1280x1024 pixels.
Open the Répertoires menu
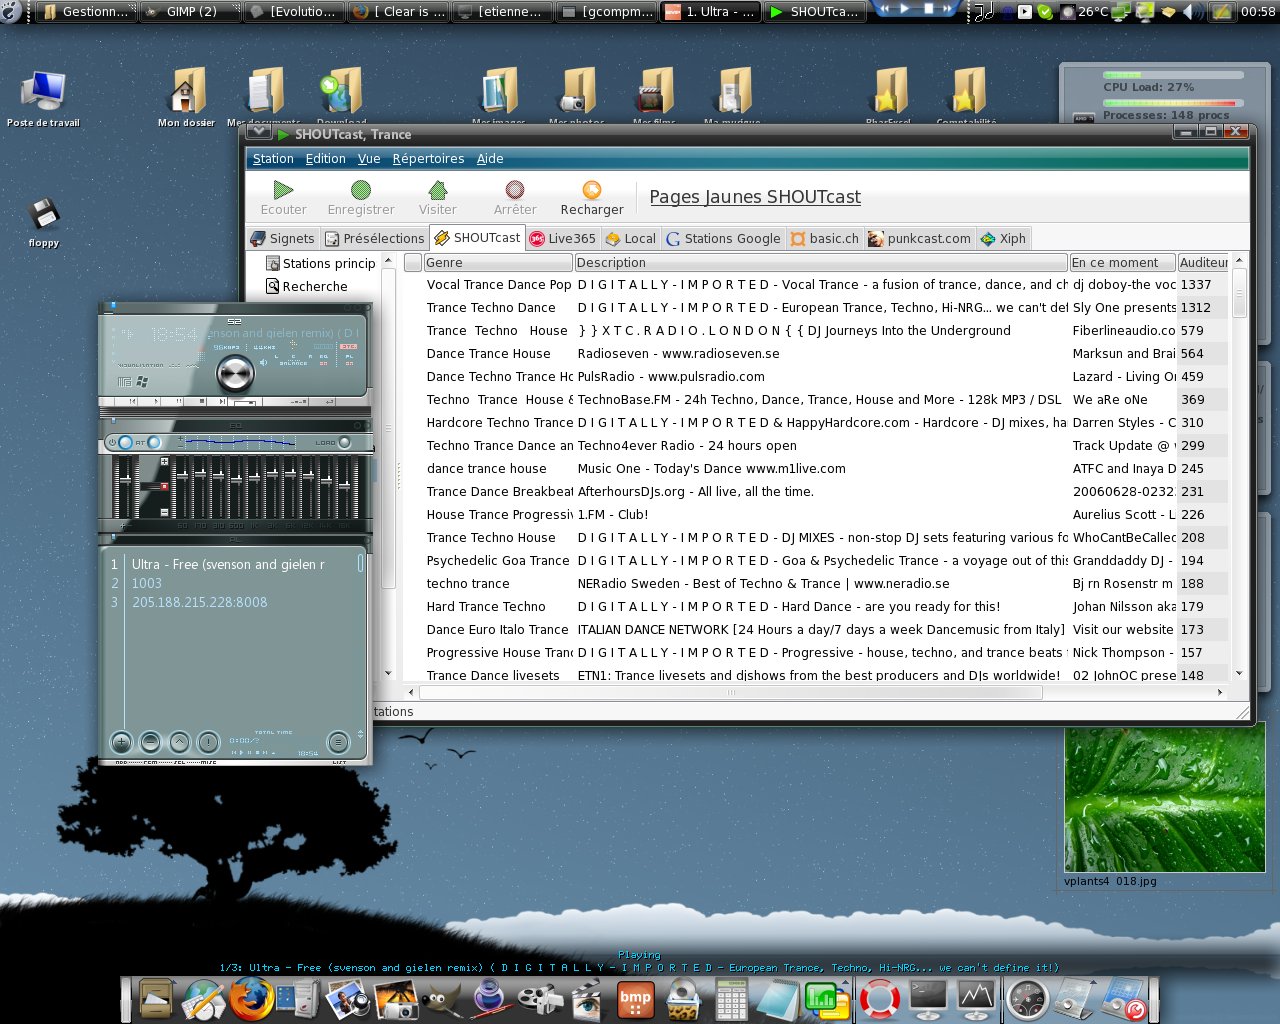(x=428, y=159)
